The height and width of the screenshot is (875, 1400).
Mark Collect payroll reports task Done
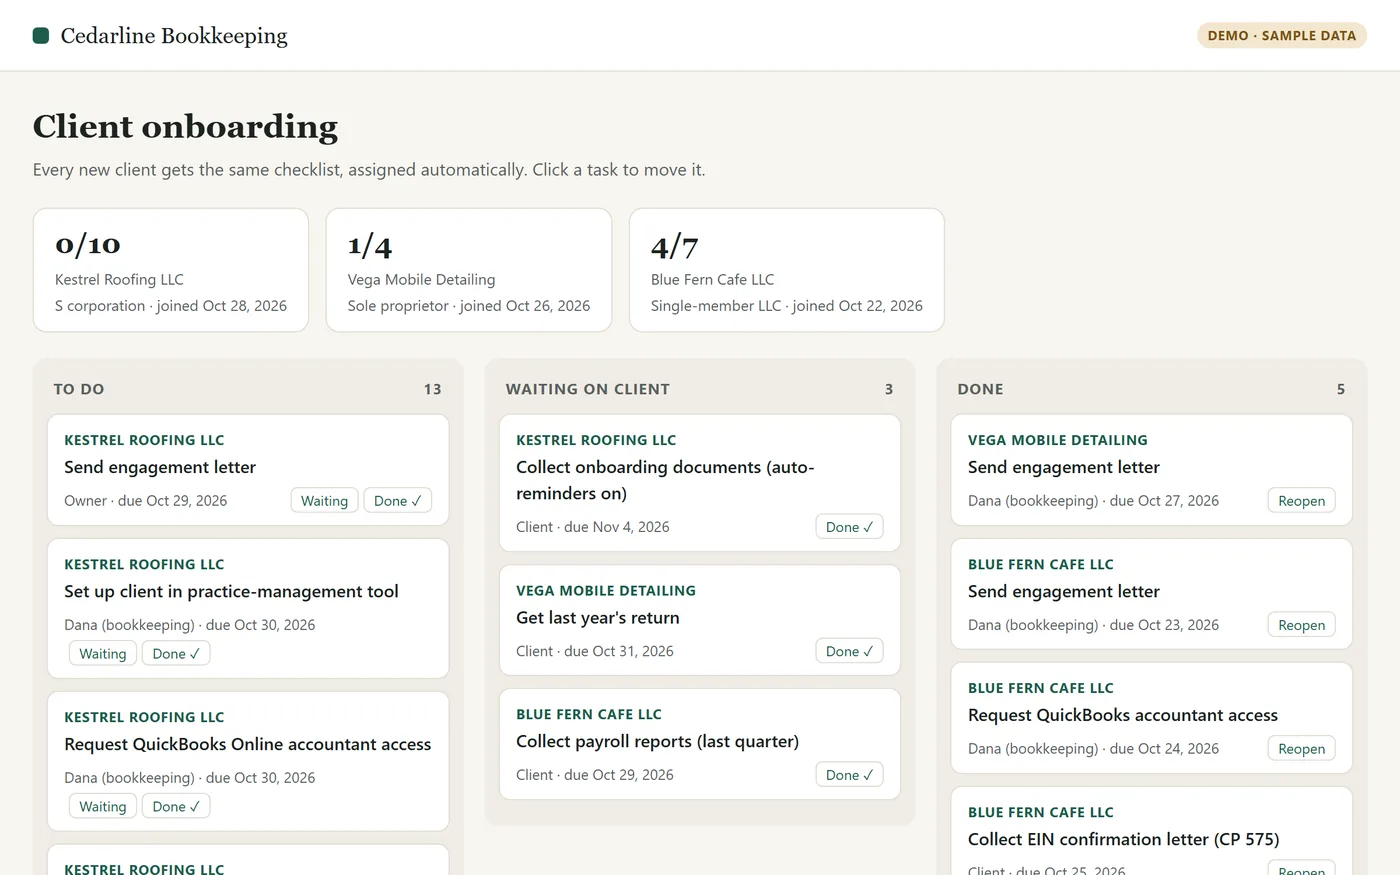pyautogui.click(x=849, y=775)
